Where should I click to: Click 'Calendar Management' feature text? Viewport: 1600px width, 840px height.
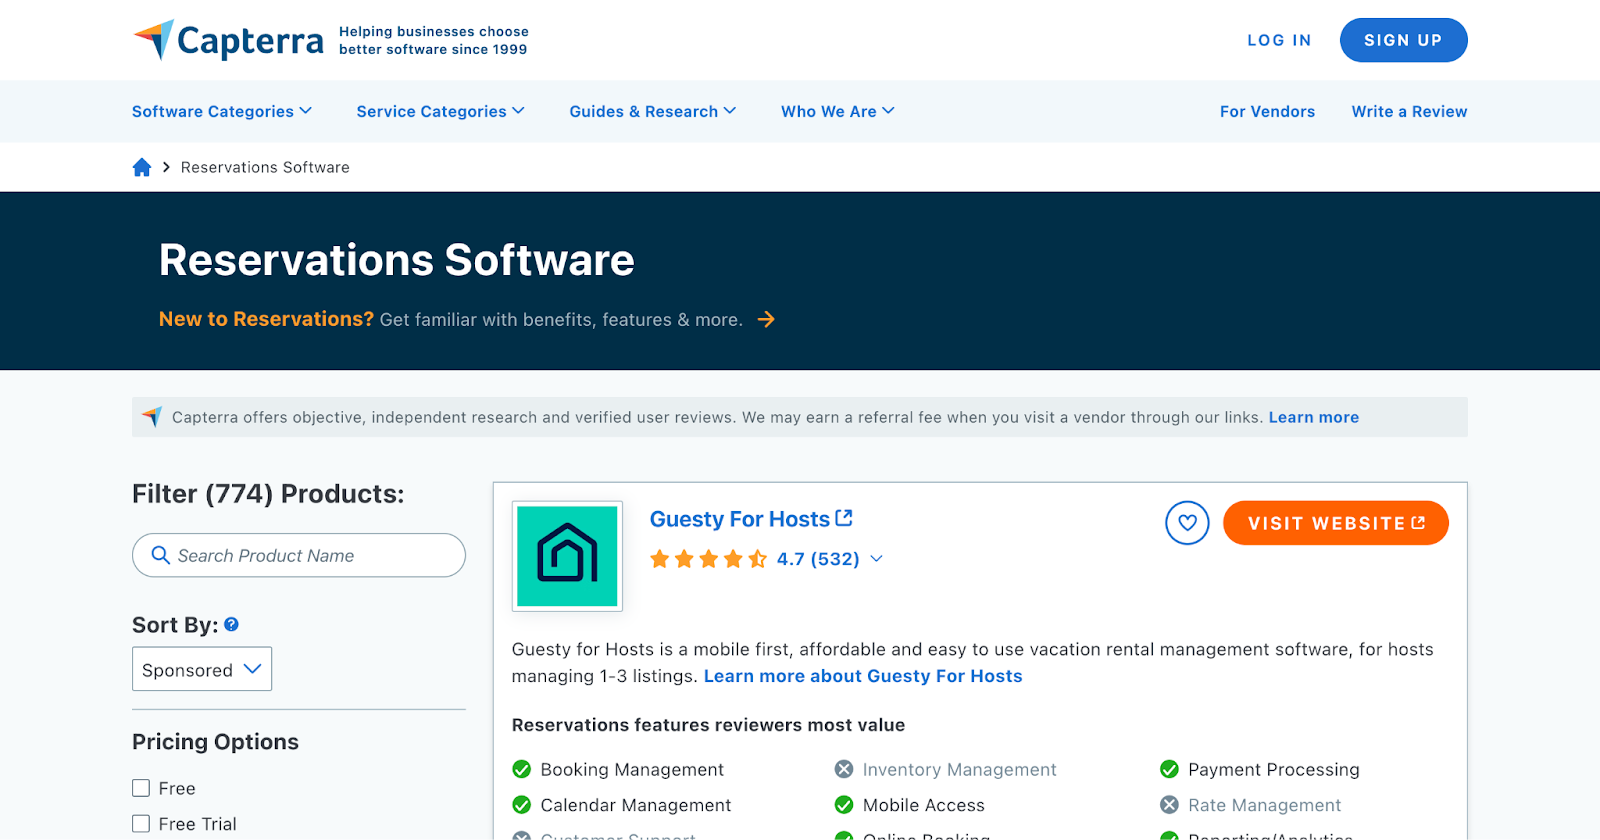point(636,805)
